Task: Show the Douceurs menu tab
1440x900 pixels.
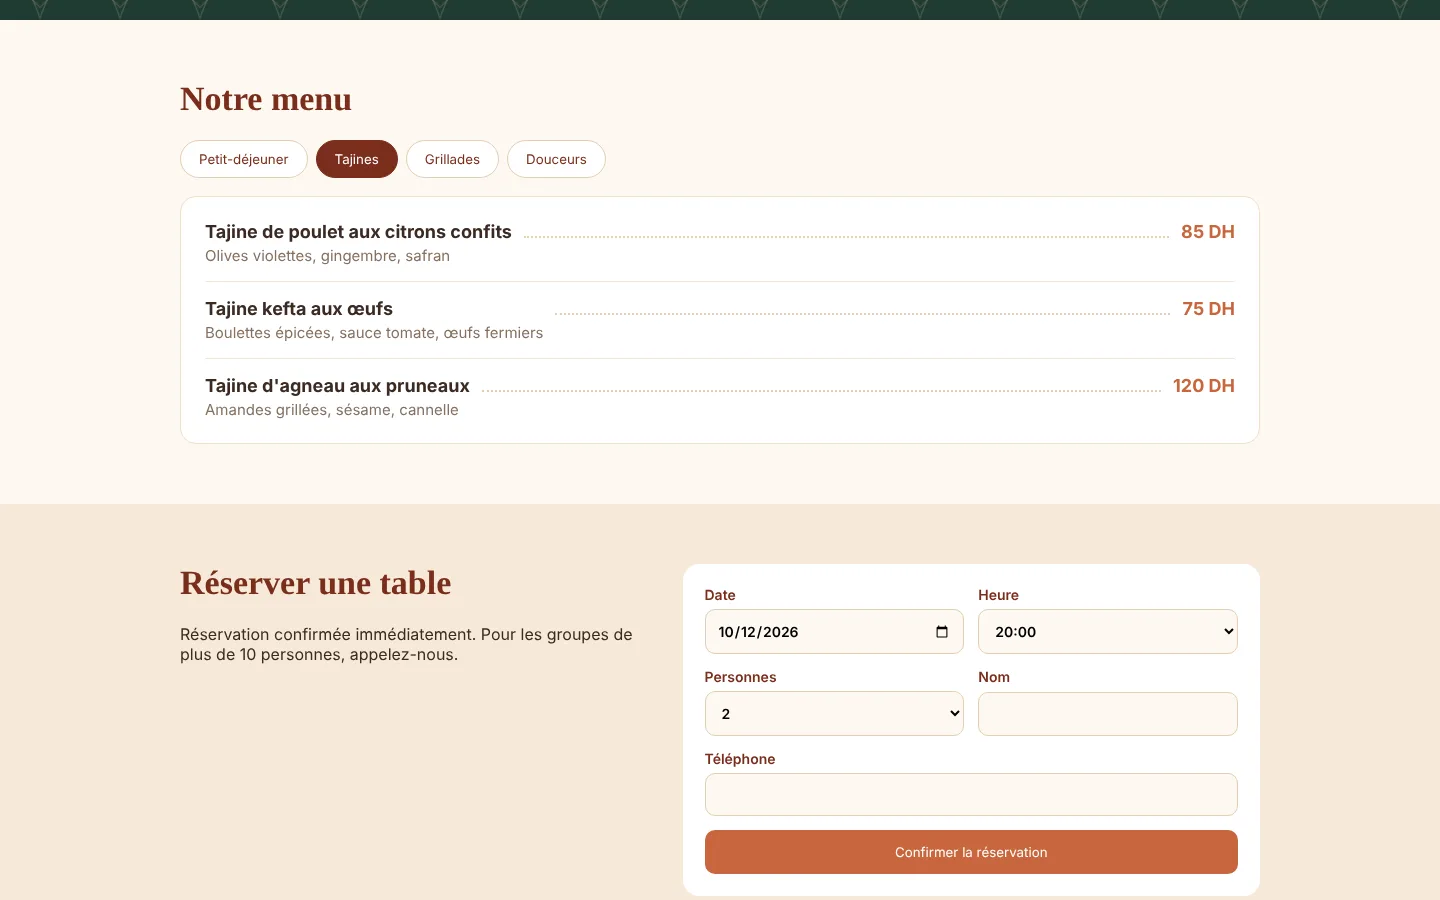Action: pos(556,159)
